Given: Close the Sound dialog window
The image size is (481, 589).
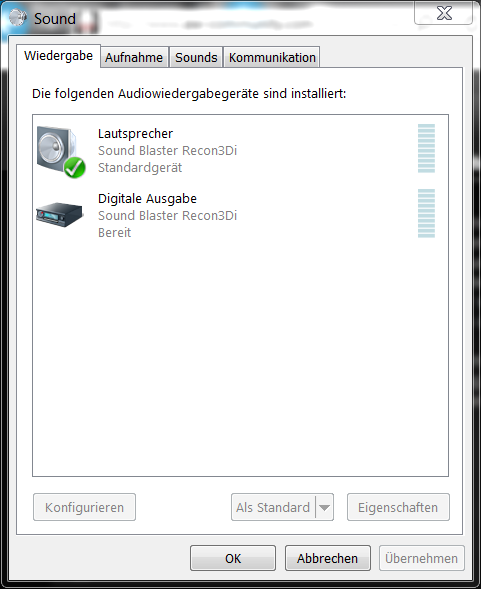Looking at the screenshot, I should click(x=443, y=14).
